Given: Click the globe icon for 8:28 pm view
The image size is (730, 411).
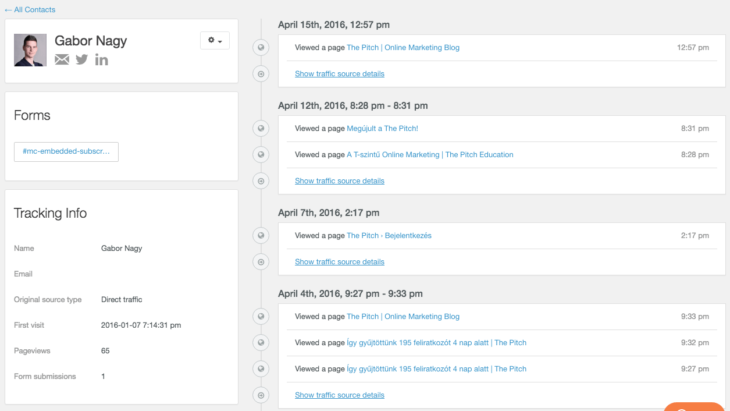Looking at the screenshot, I should point(261,155).
